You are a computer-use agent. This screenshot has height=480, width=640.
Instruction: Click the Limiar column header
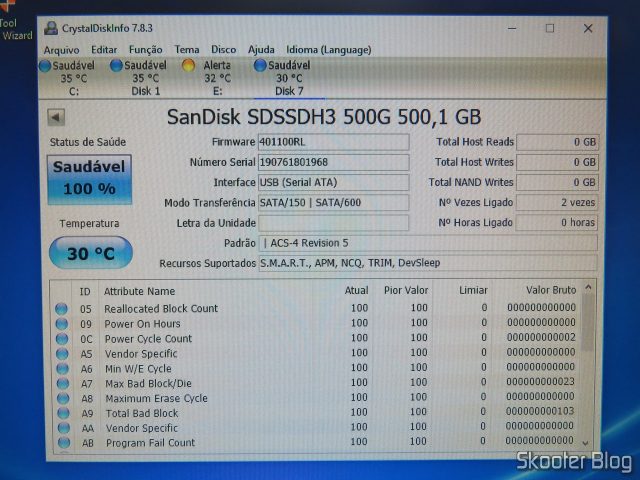coord(473,290)
